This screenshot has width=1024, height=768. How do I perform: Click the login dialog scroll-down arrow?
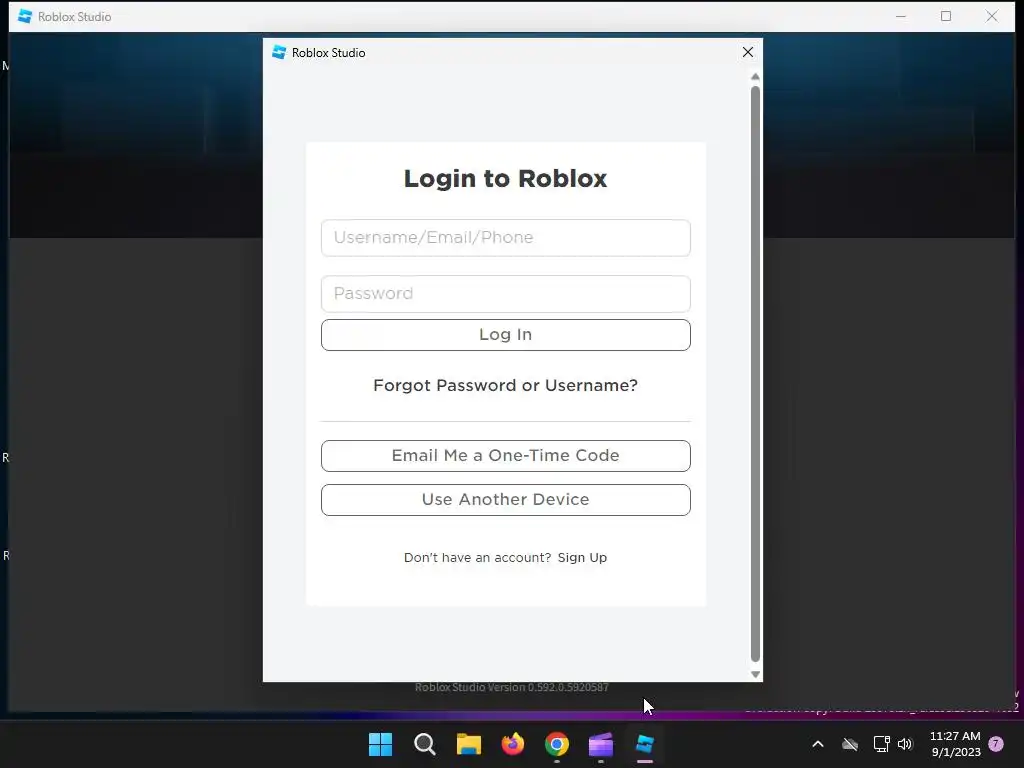pos(755,674)
